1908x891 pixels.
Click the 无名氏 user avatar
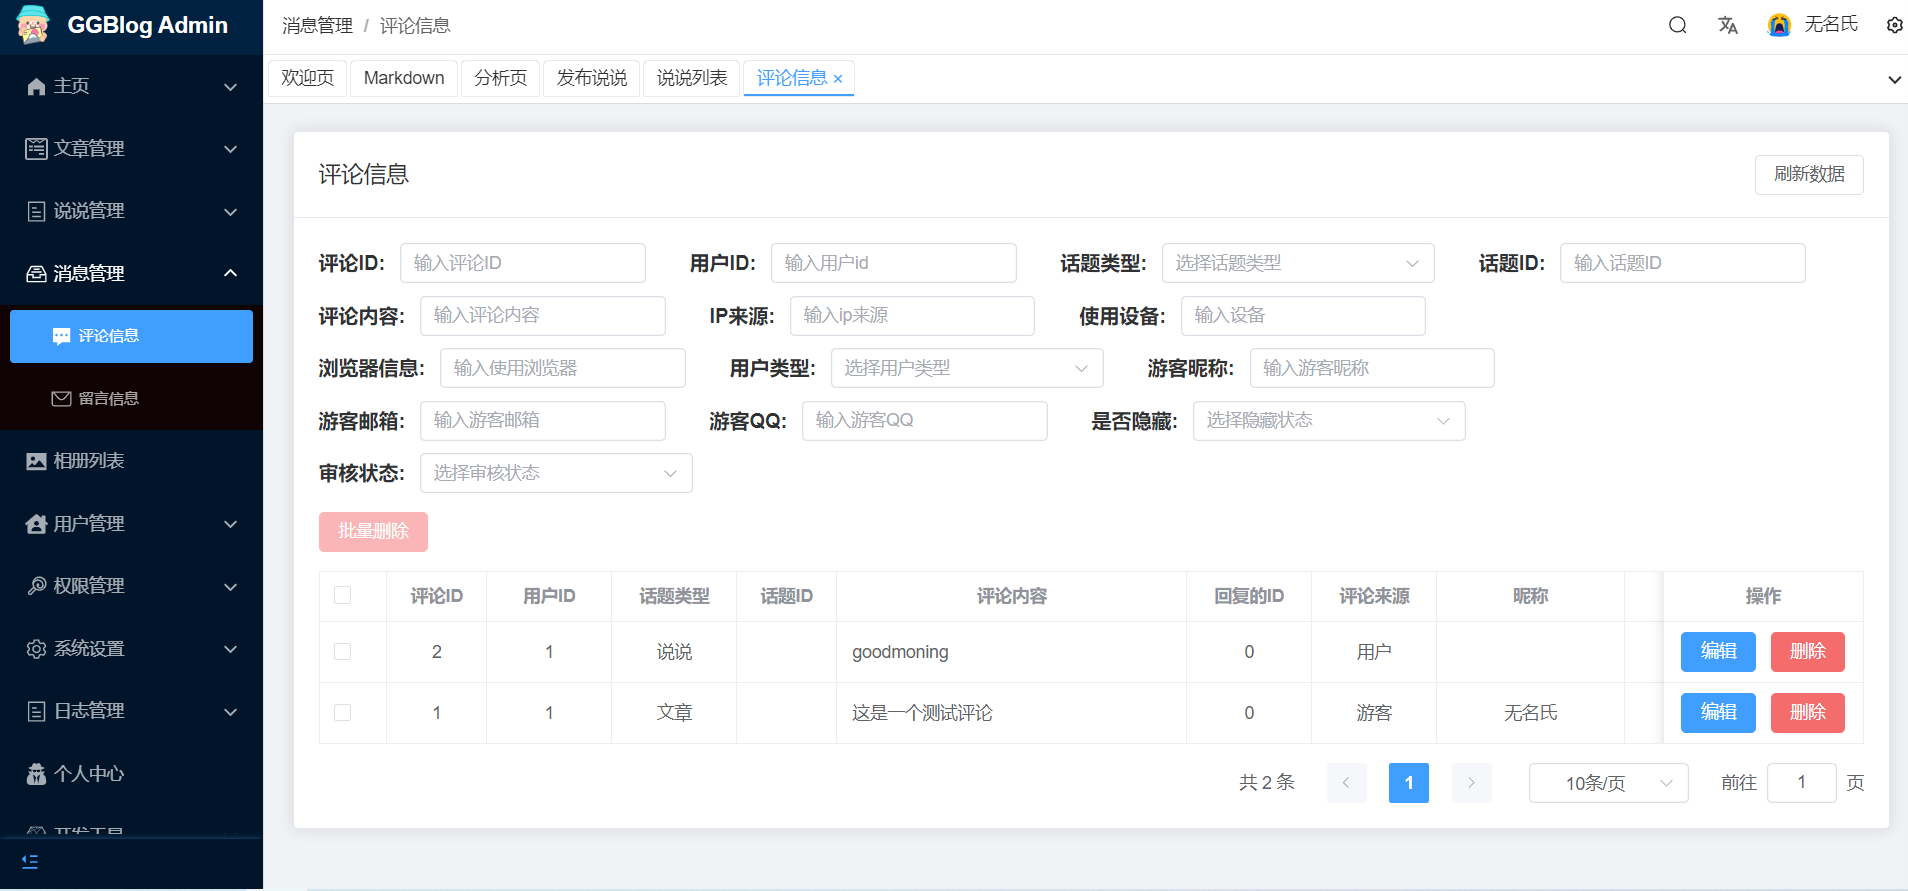pos(1779,25)
